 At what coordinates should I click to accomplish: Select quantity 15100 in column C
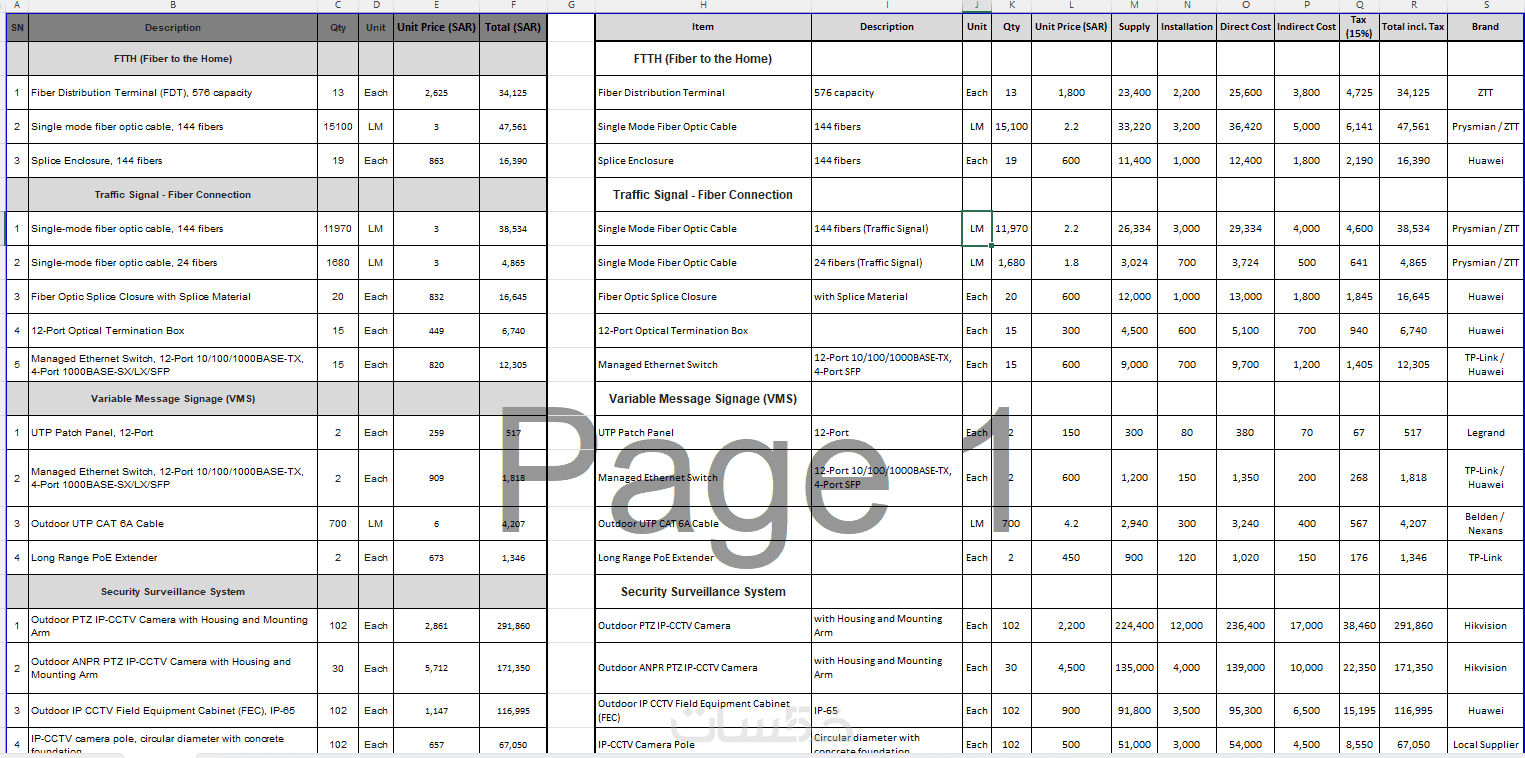pyautogui.click(x=338, y=127)
